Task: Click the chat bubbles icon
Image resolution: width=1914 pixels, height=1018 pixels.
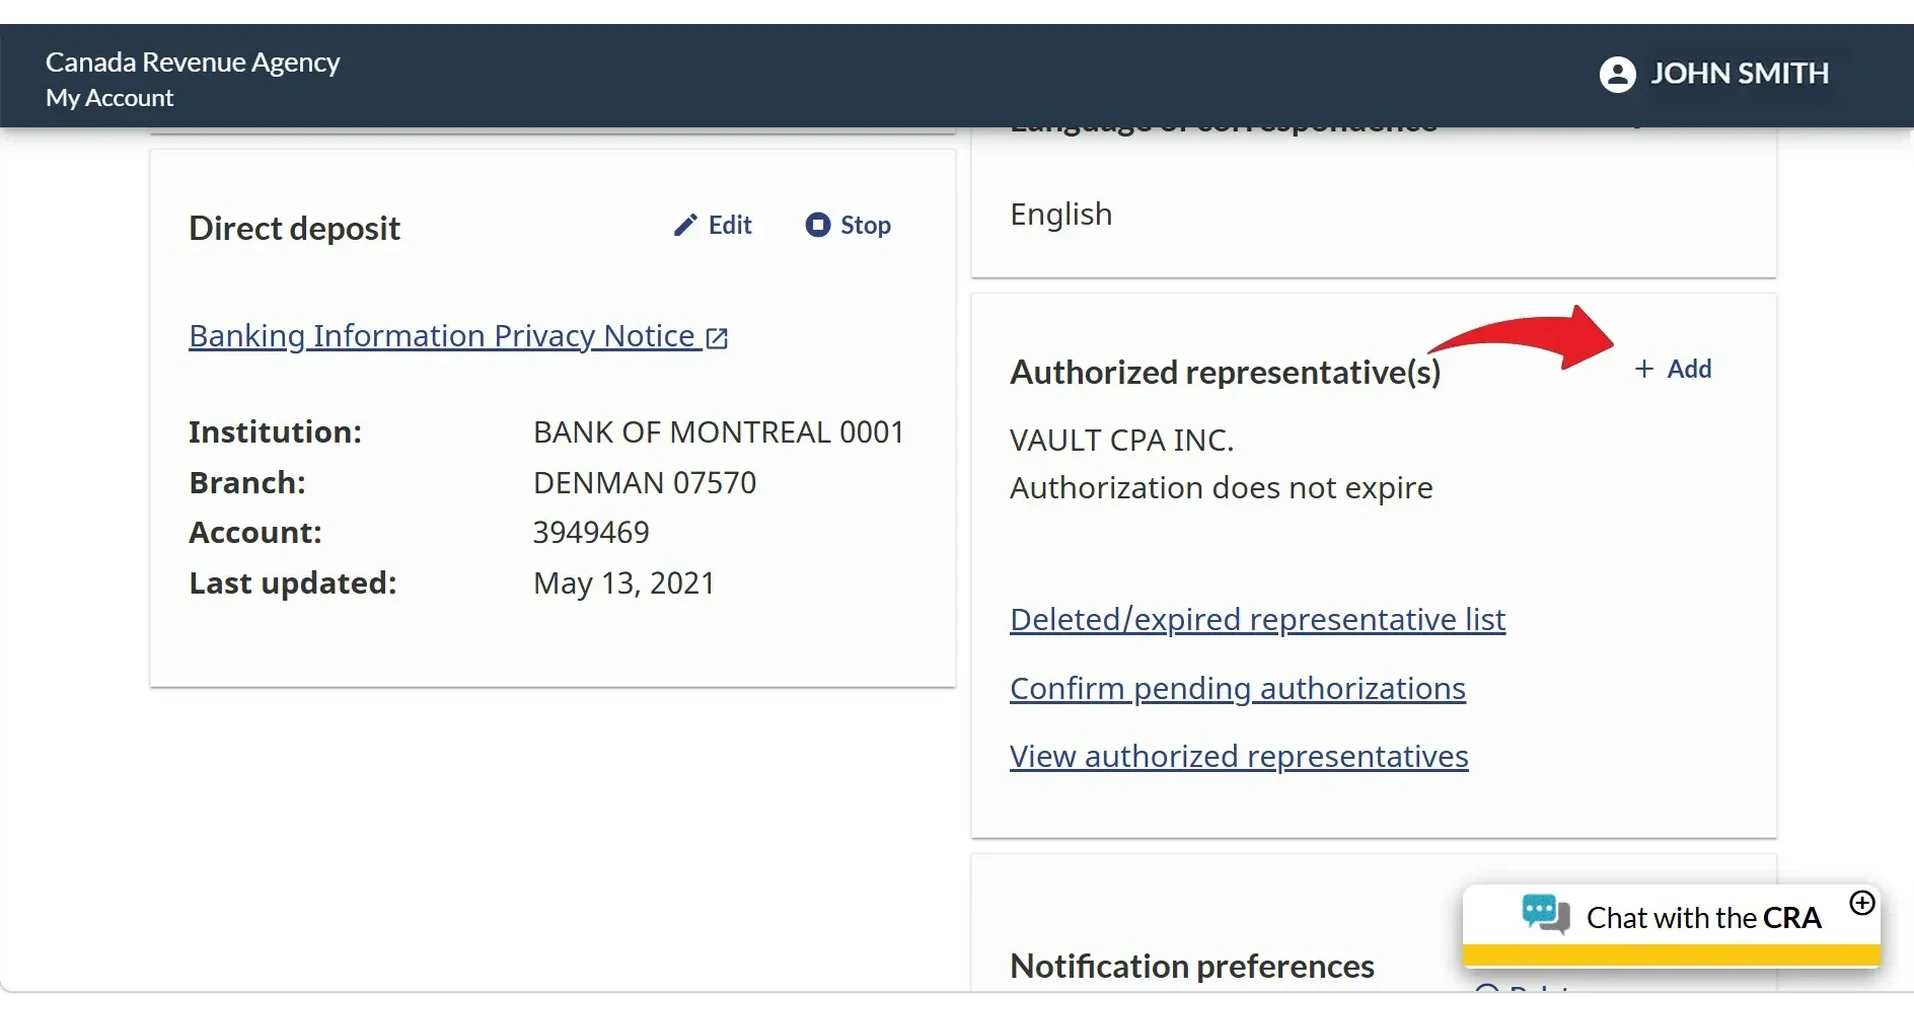Action: (x=1545, y=914)
